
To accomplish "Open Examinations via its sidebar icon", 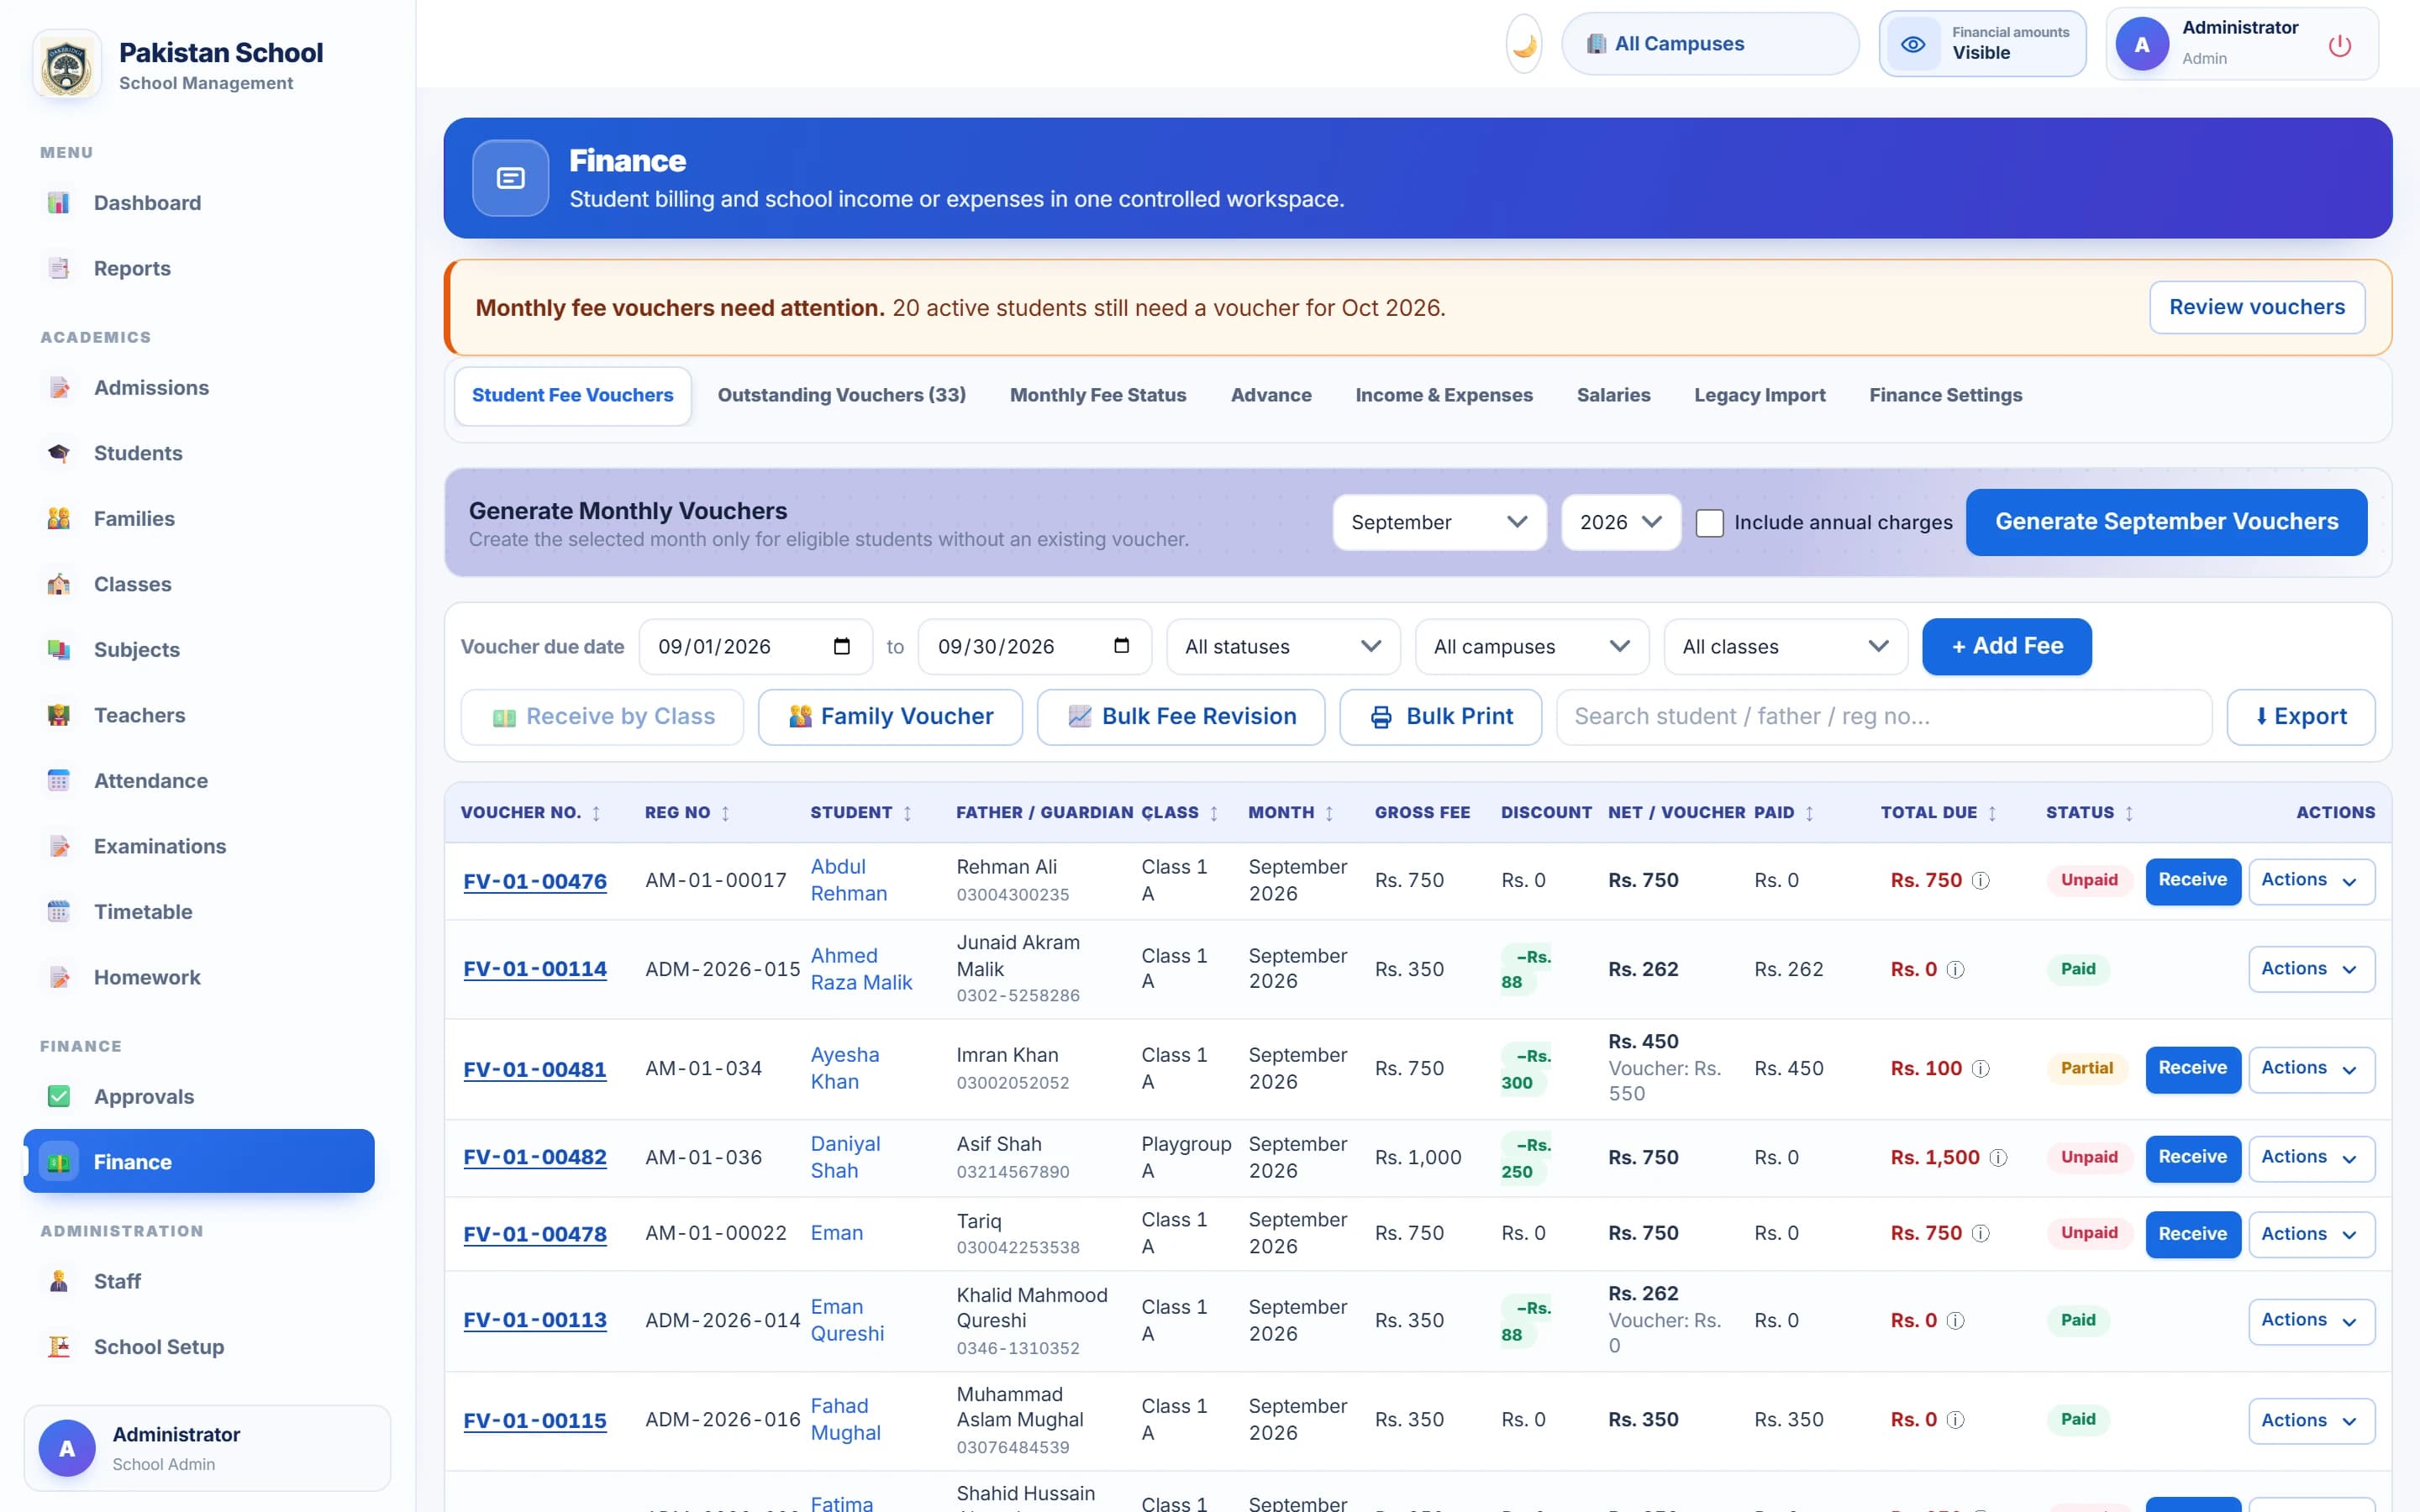I will (x=59, y=846).
